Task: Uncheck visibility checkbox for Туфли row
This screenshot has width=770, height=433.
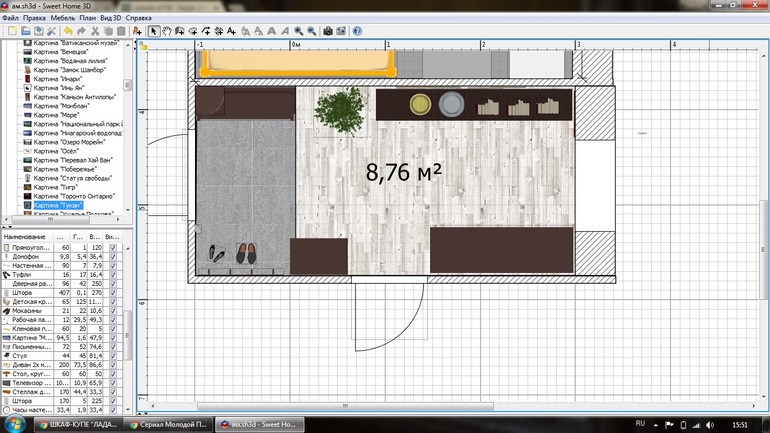Action: click(x=113, y=275)
